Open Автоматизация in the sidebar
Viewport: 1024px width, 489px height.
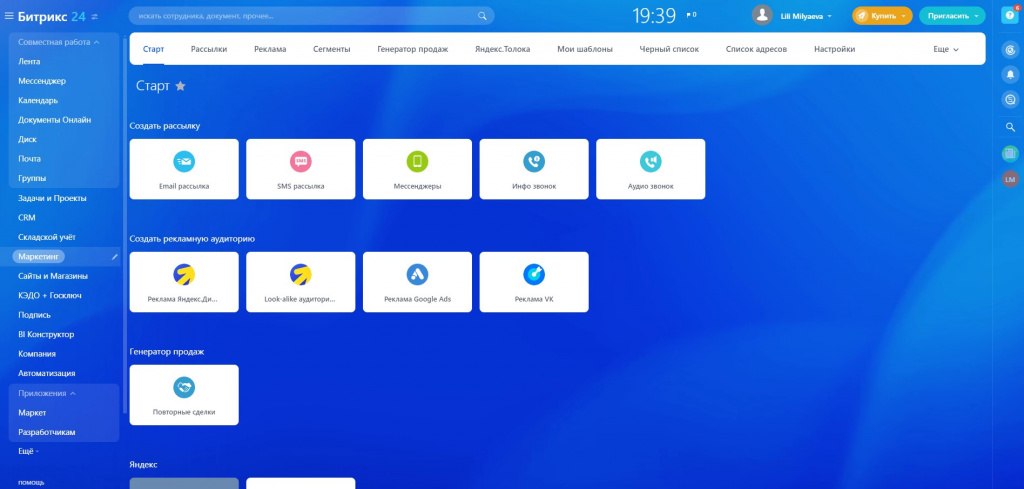(46, 373)
